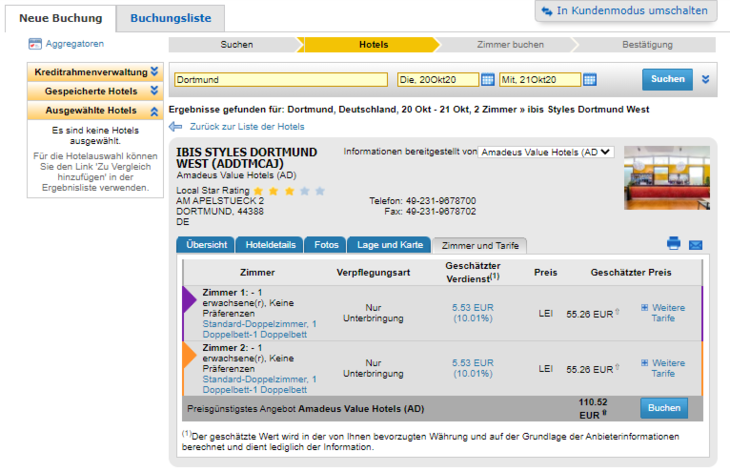
Task: Click total price 110.52 EUR
Action: (593, 408)
